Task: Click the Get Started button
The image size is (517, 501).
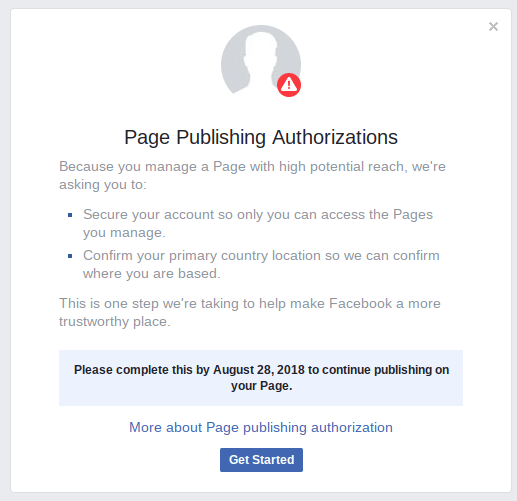Action: (261, 460)
